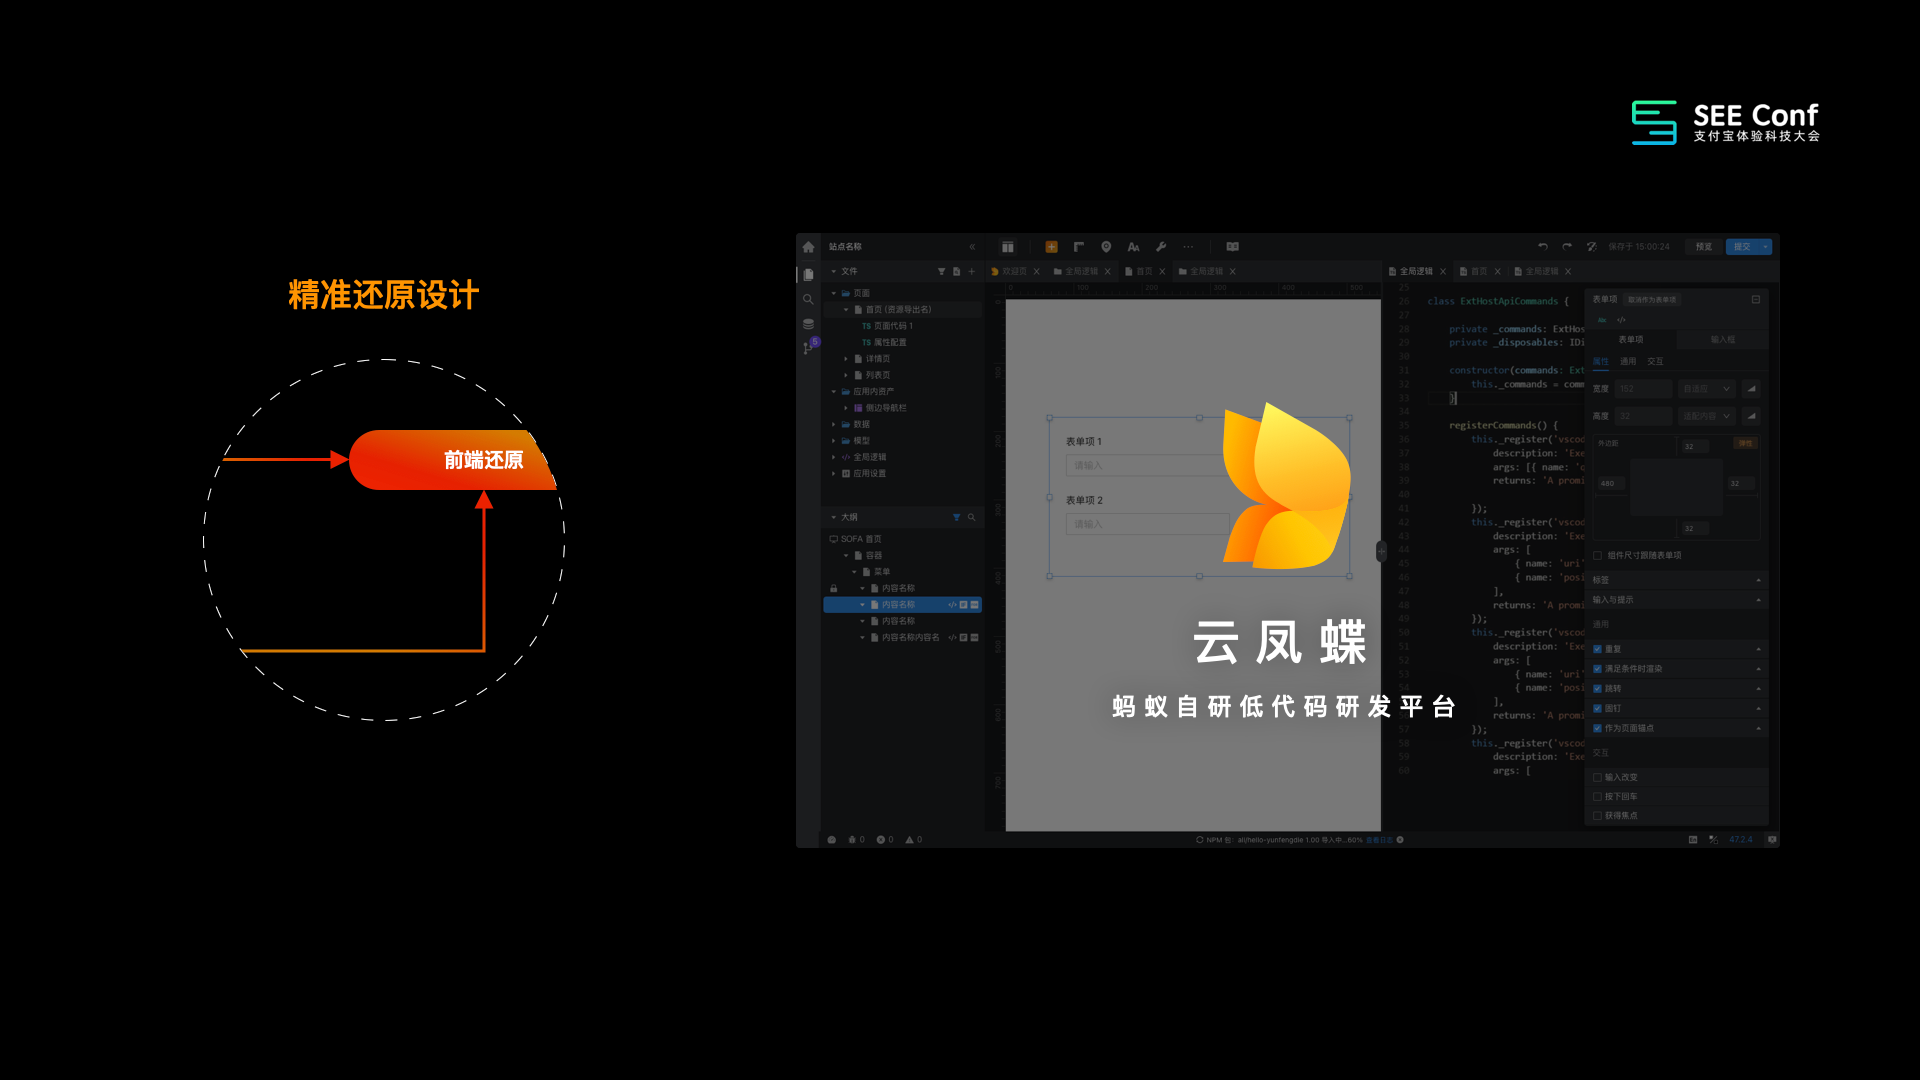Expand the 模型 folder
The width and height of the screenshot is (1920, 1080).
834,441
